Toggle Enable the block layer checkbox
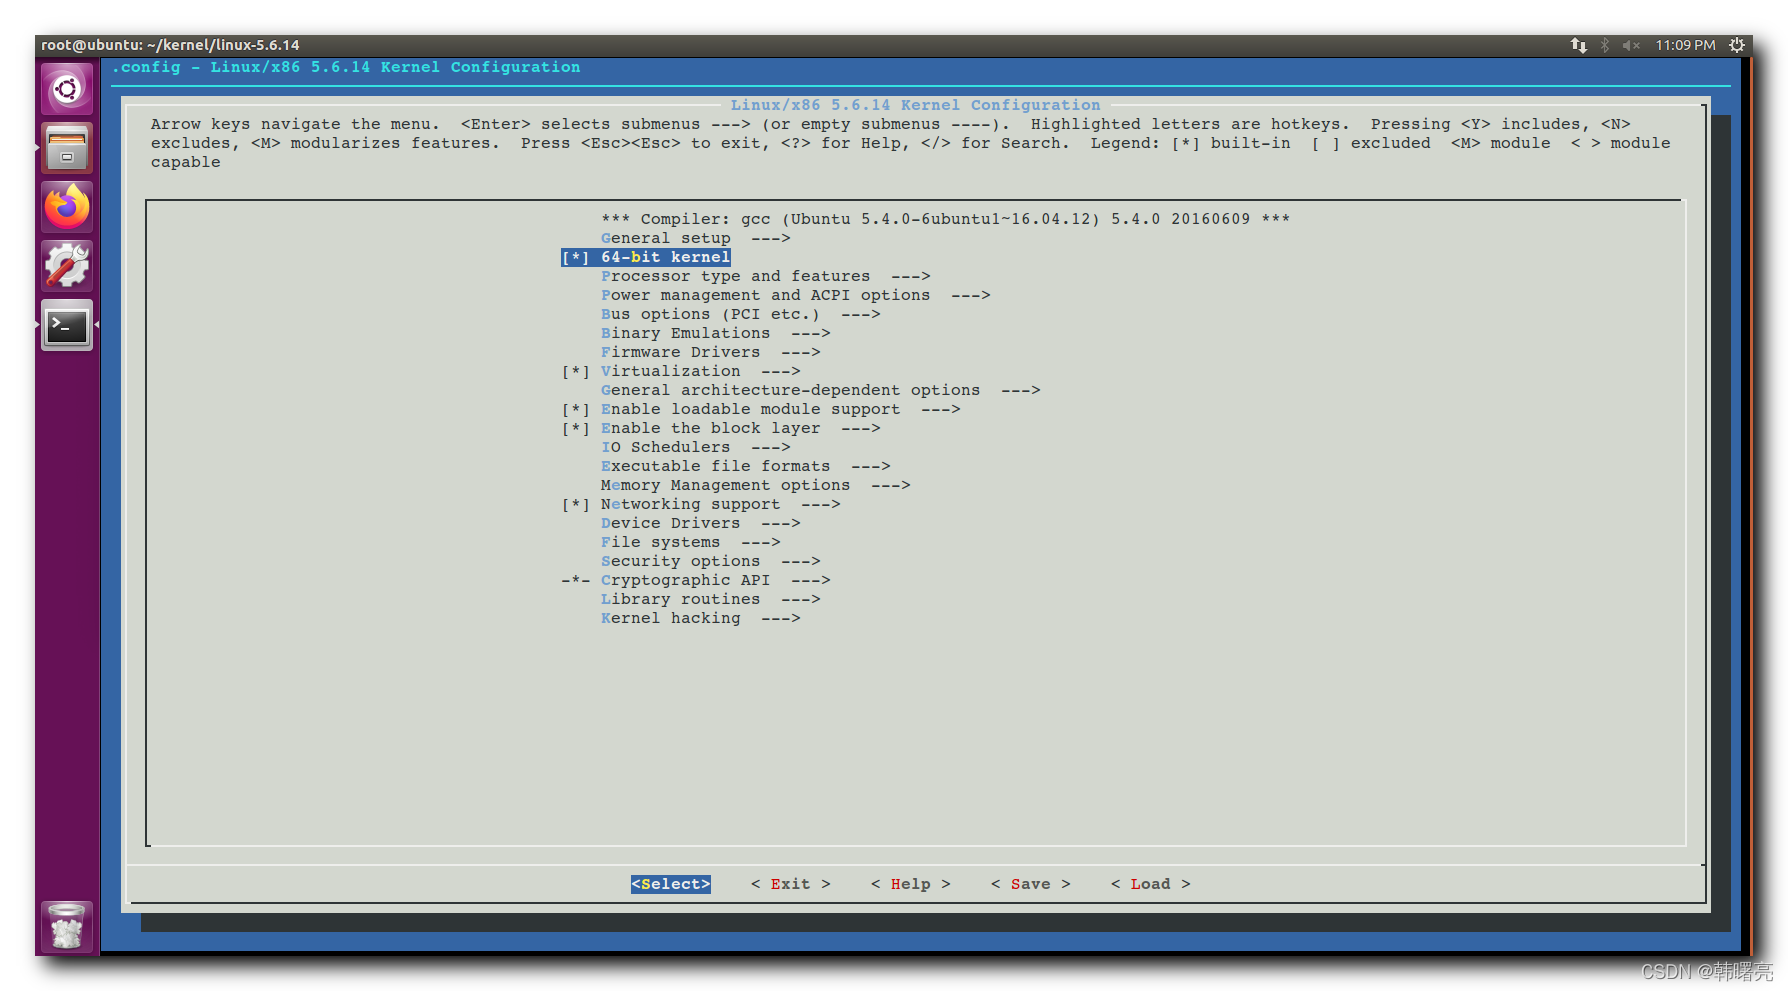 [x=575, y=428]
